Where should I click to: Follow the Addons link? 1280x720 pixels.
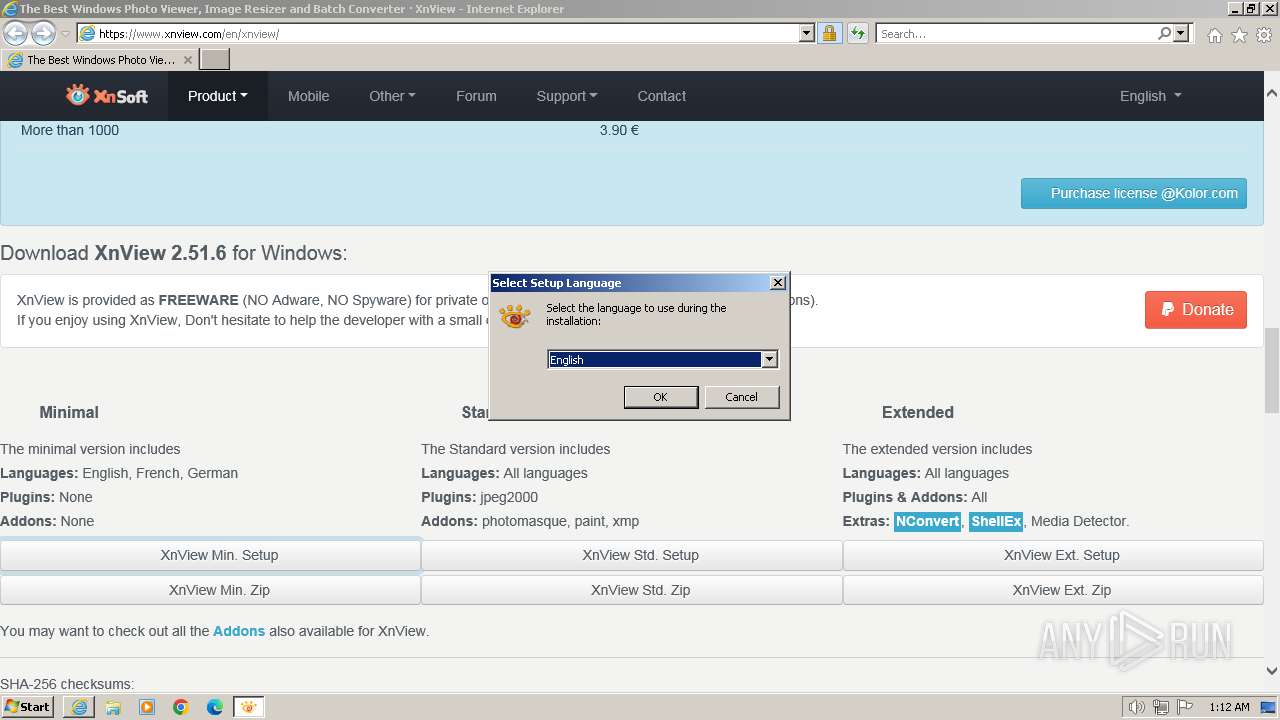pos(239,631)
